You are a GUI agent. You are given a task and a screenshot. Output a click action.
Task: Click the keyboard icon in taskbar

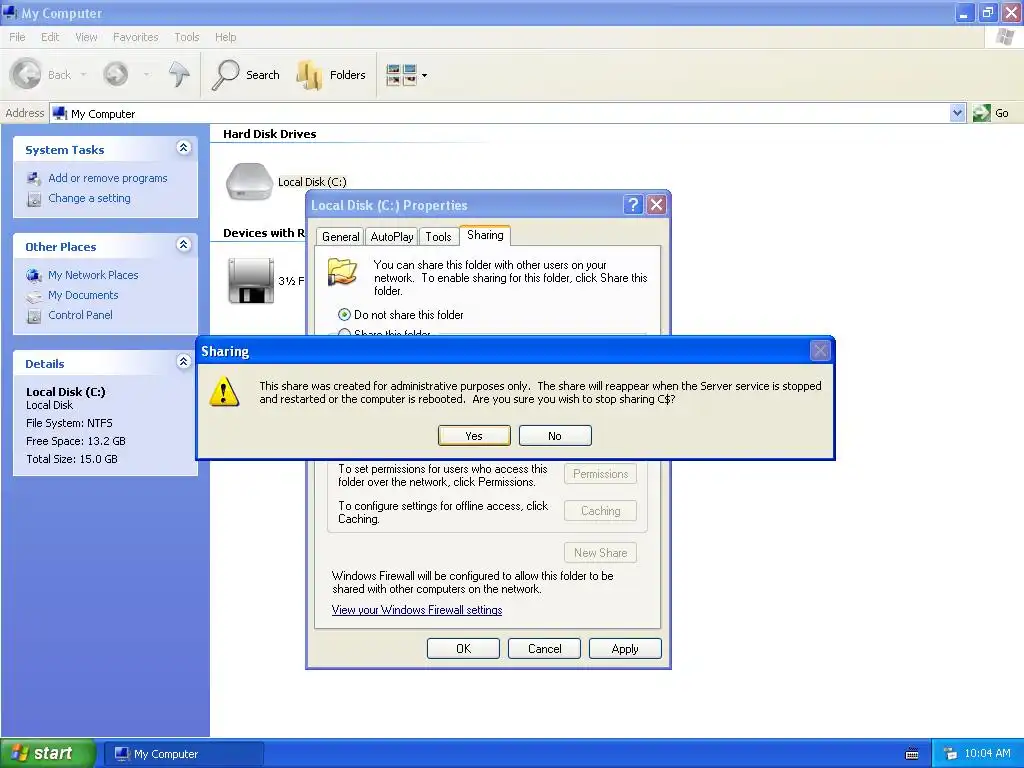click(x=912, y=754)
